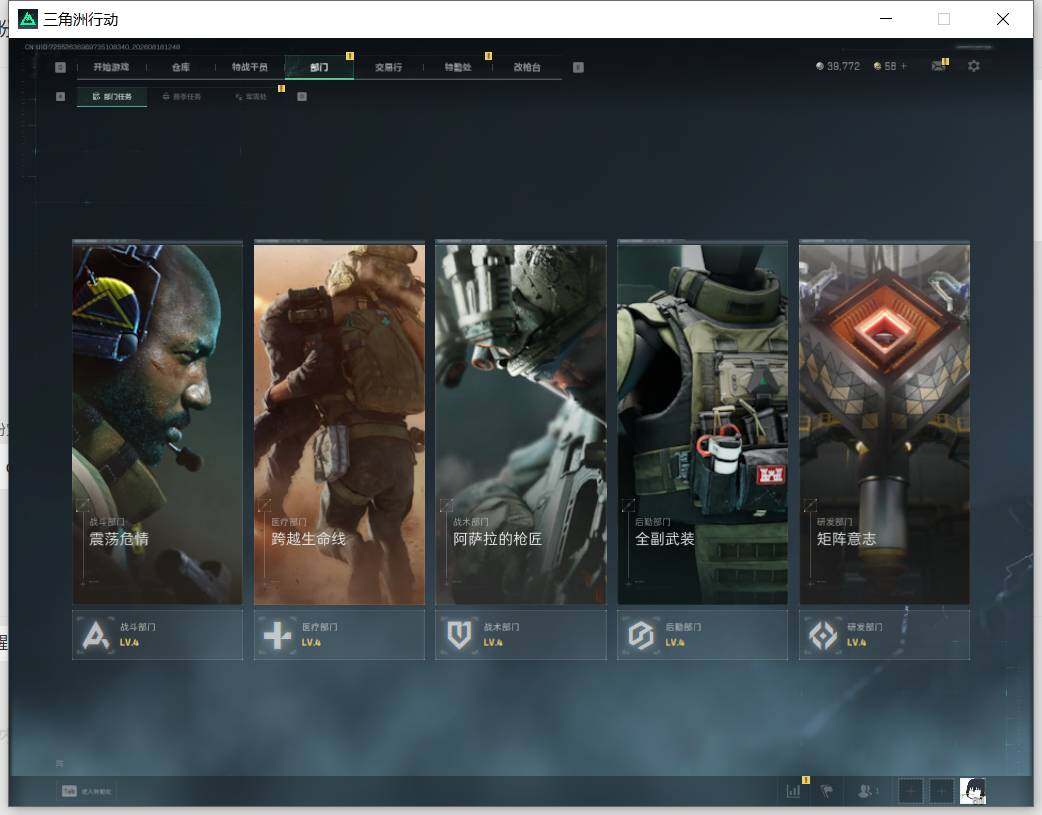Open the friends list icon in bottom bar

[866, 791]
